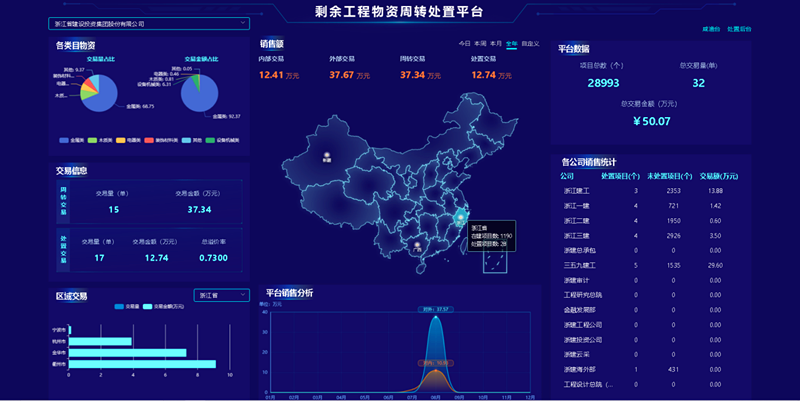Image resolution: width=800 pixels, height=401 pixels.
Task: Click 29.60 in the 三五九建工 row
Action: pos(715,265)
